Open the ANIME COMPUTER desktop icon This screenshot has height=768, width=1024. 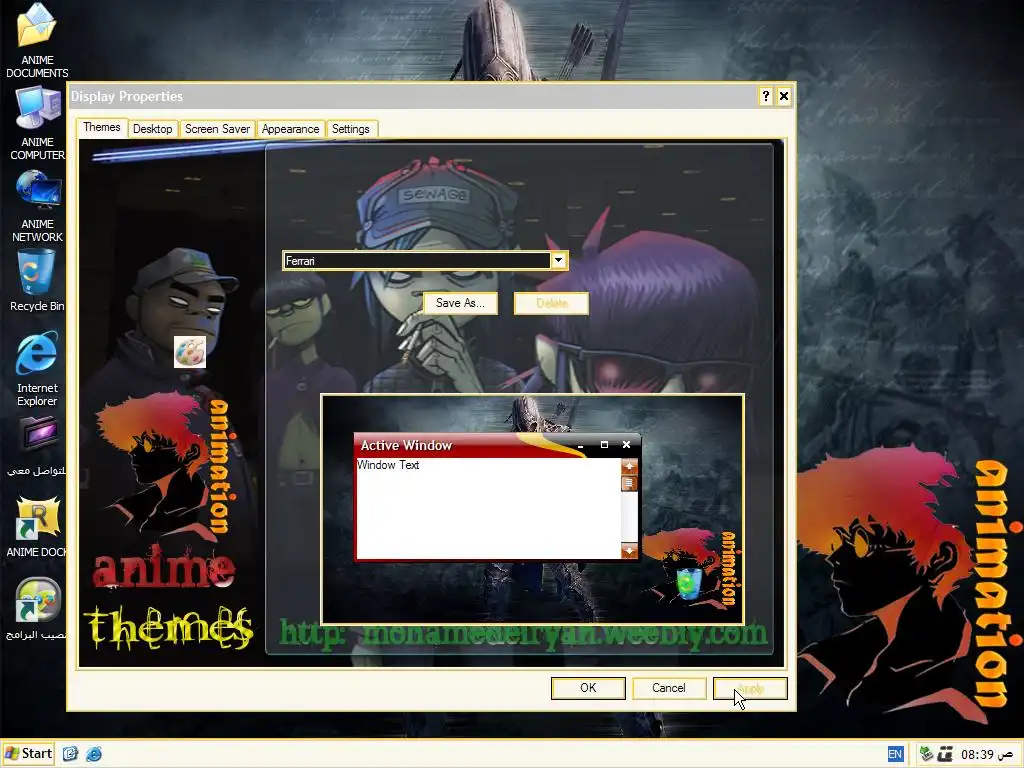(37, 123)
